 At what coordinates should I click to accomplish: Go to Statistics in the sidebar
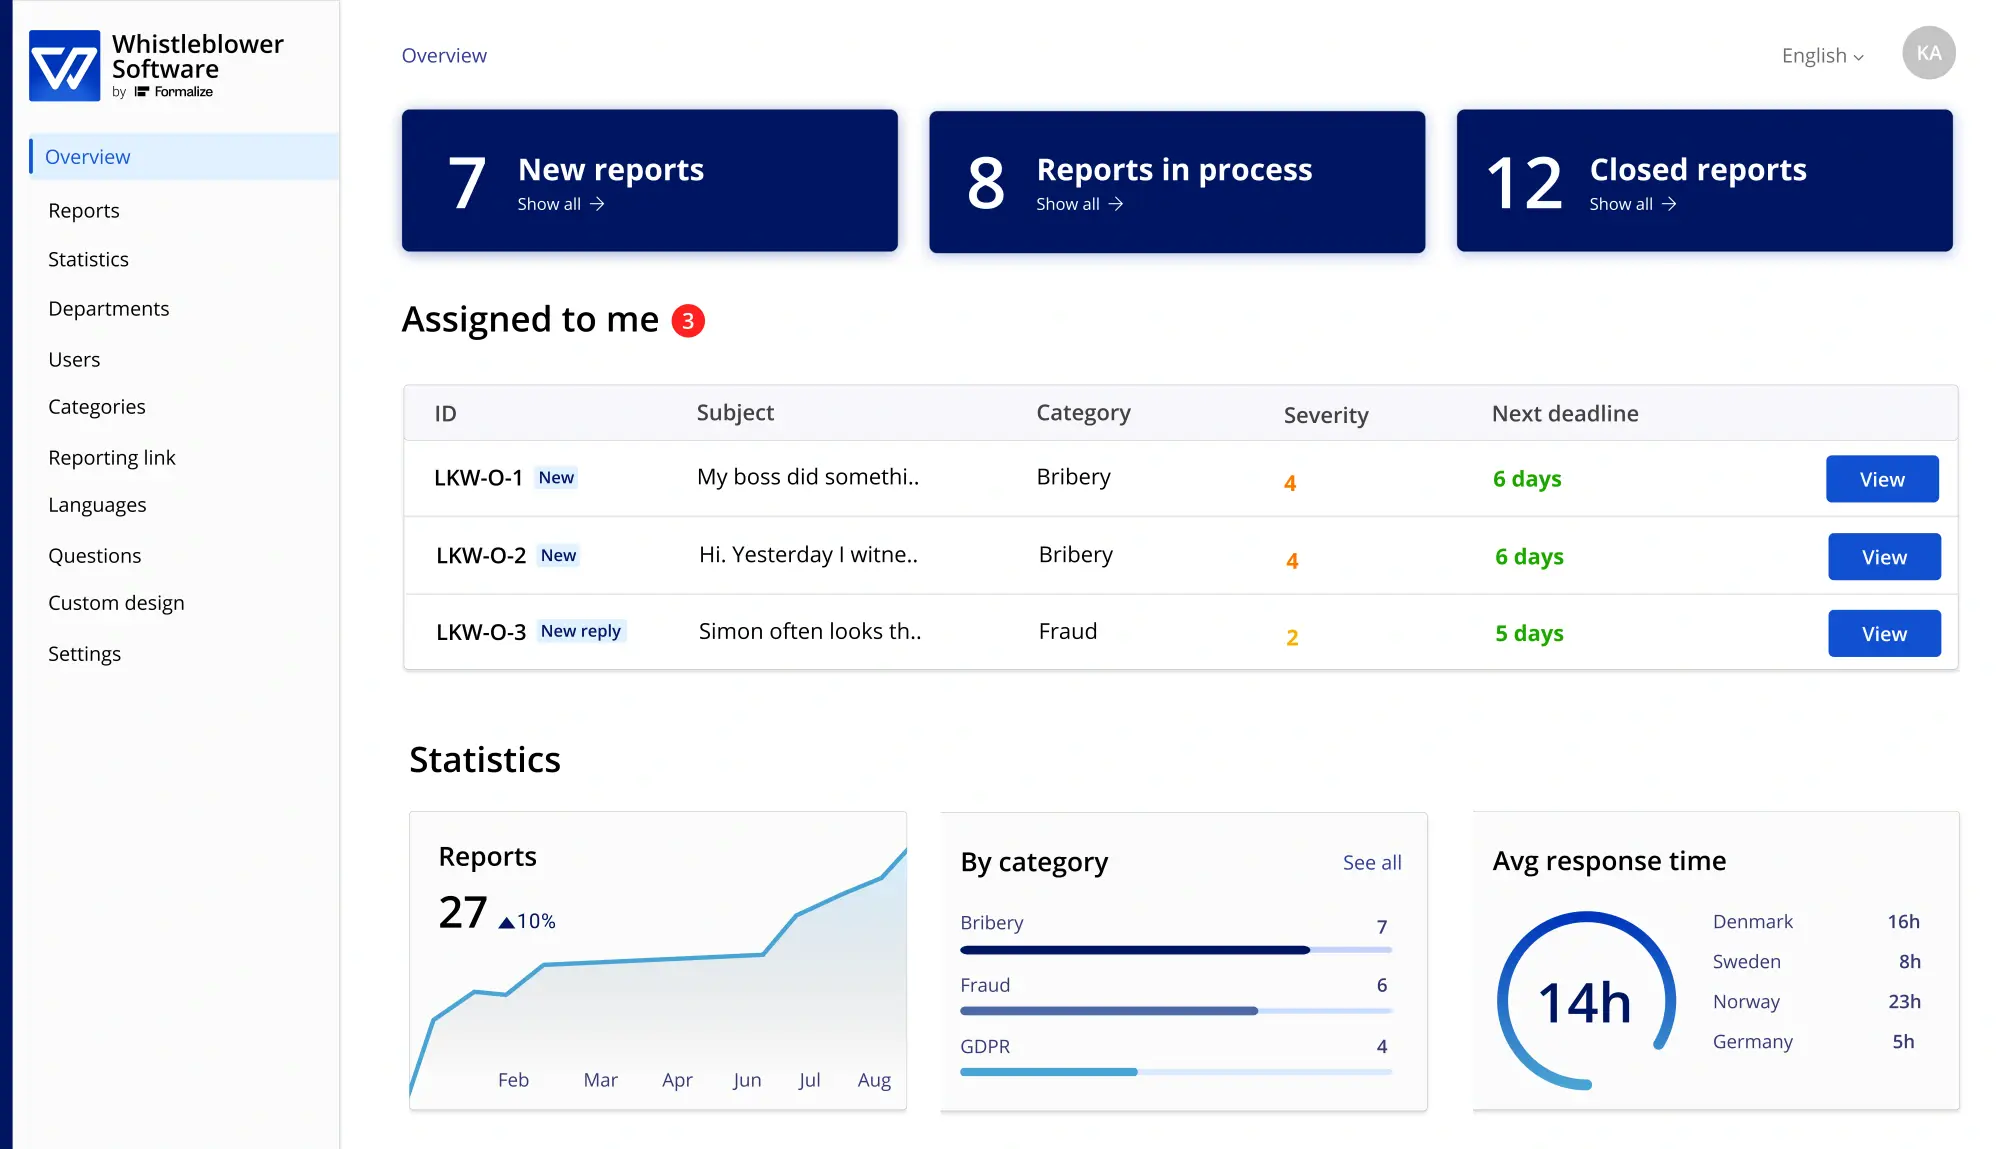pos(88,260)
